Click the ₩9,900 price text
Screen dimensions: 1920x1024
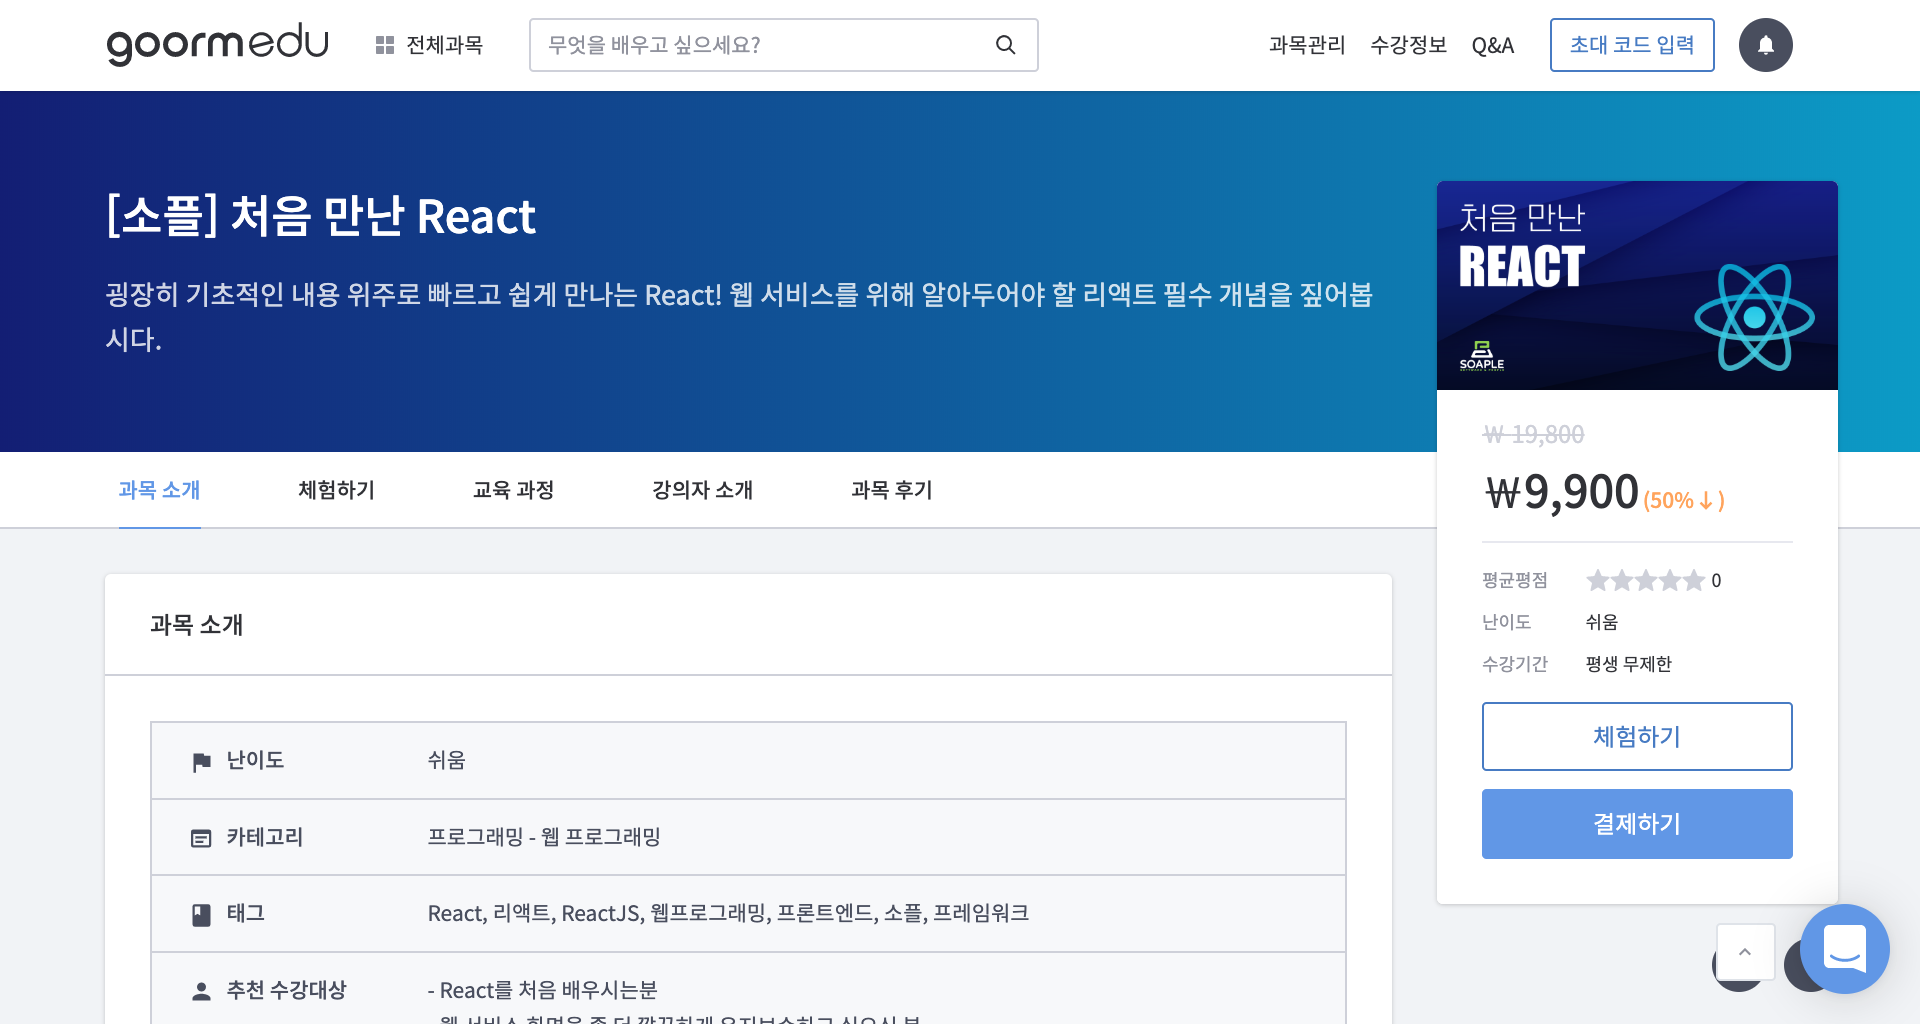coord(1561,492)
